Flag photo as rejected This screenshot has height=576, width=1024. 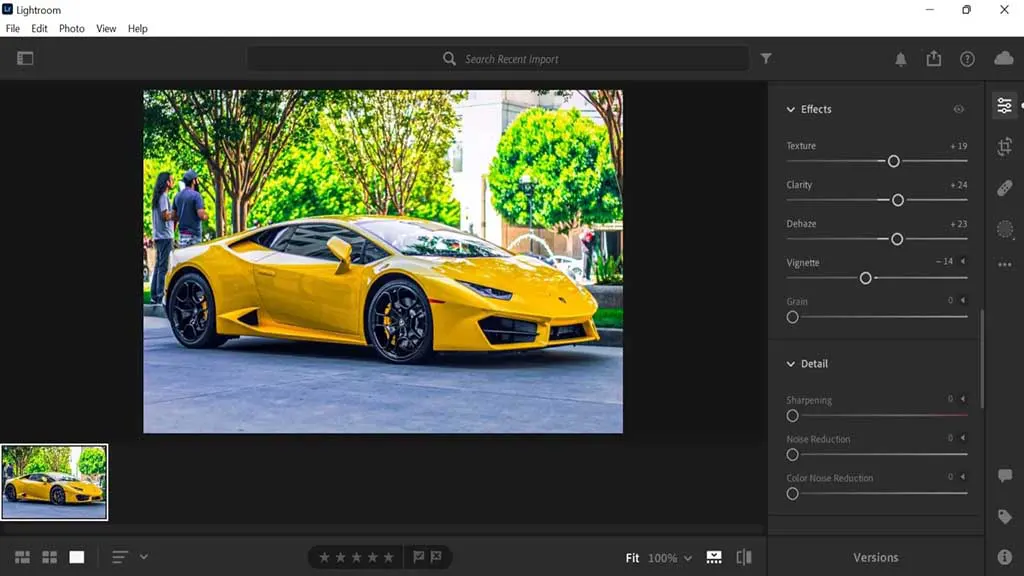pos(436,556)
